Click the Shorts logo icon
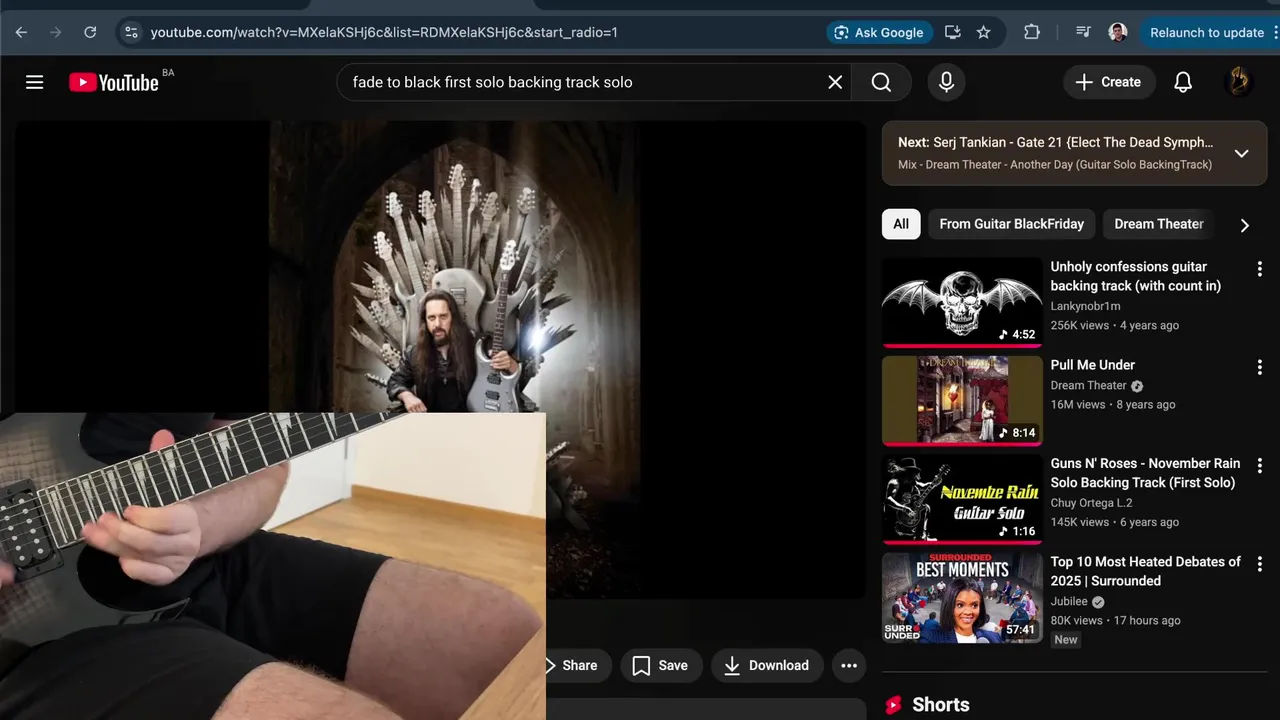The height and width of the screenshot is (720, 1280). (894, 705)
